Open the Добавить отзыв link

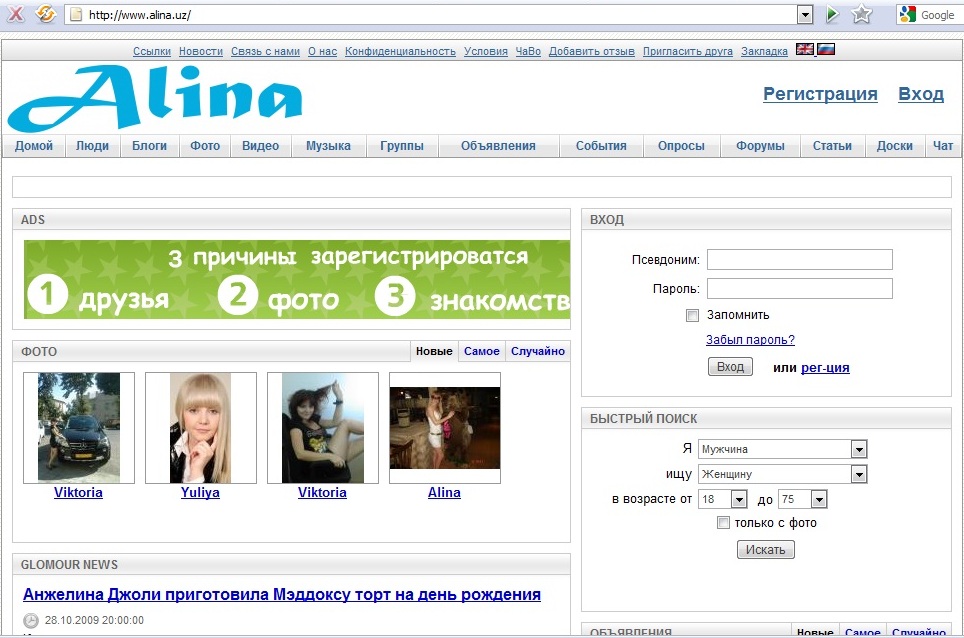click(x=591, y=52)
